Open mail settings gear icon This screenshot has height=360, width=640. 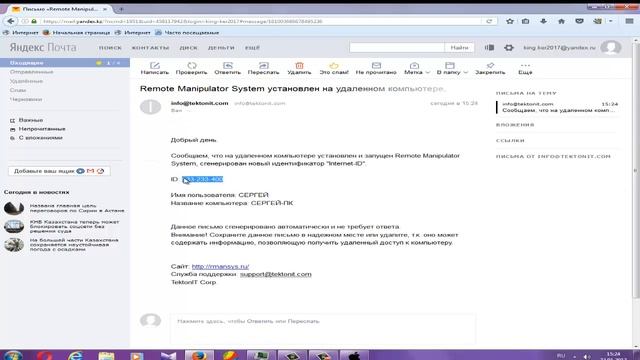(x=509, y=48)
